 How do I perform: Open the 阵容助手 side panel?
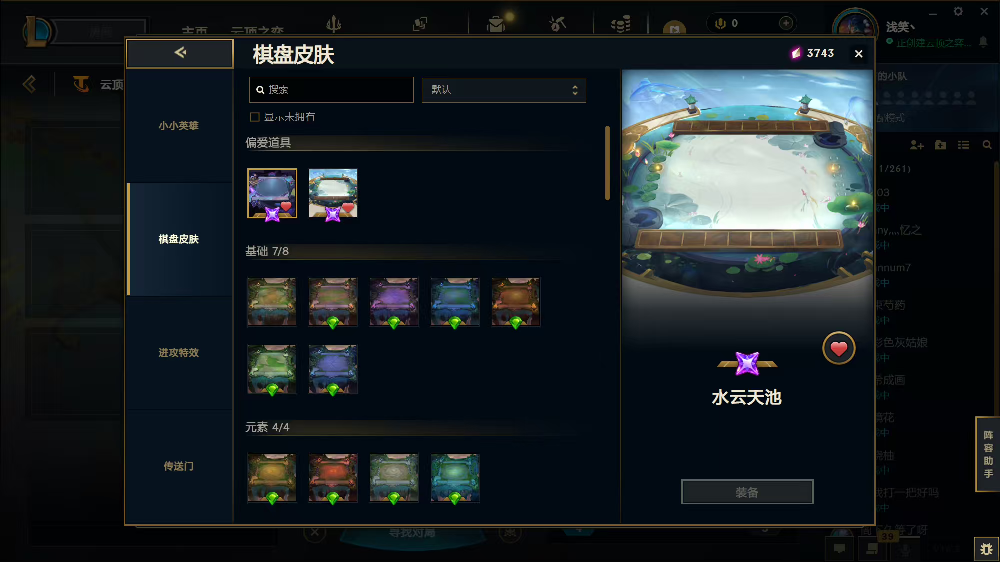(x=987, y=454)
